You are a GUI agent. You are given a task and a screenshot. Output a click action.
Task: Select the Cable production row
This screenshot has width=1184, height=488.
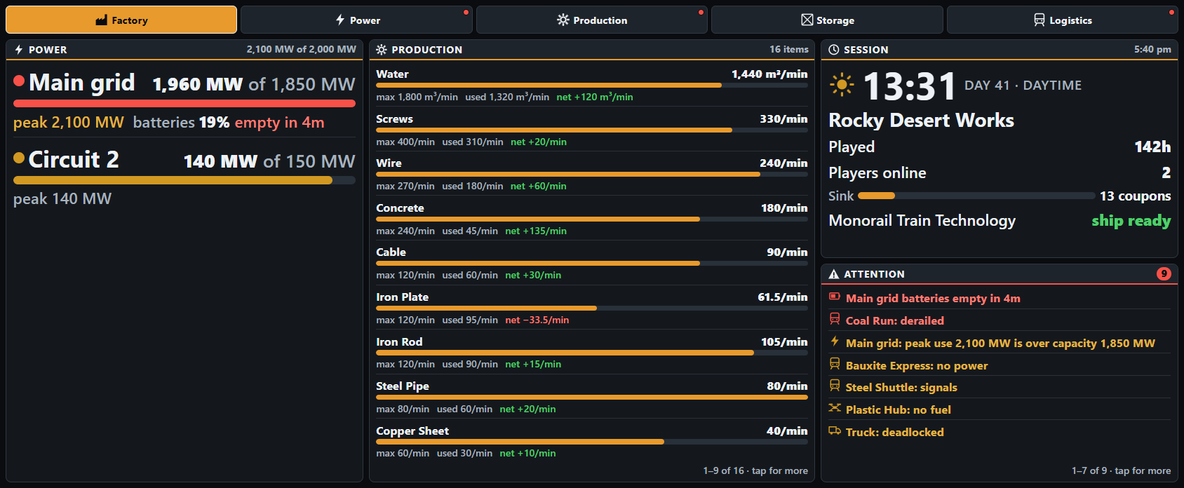[x=592, y=263]
